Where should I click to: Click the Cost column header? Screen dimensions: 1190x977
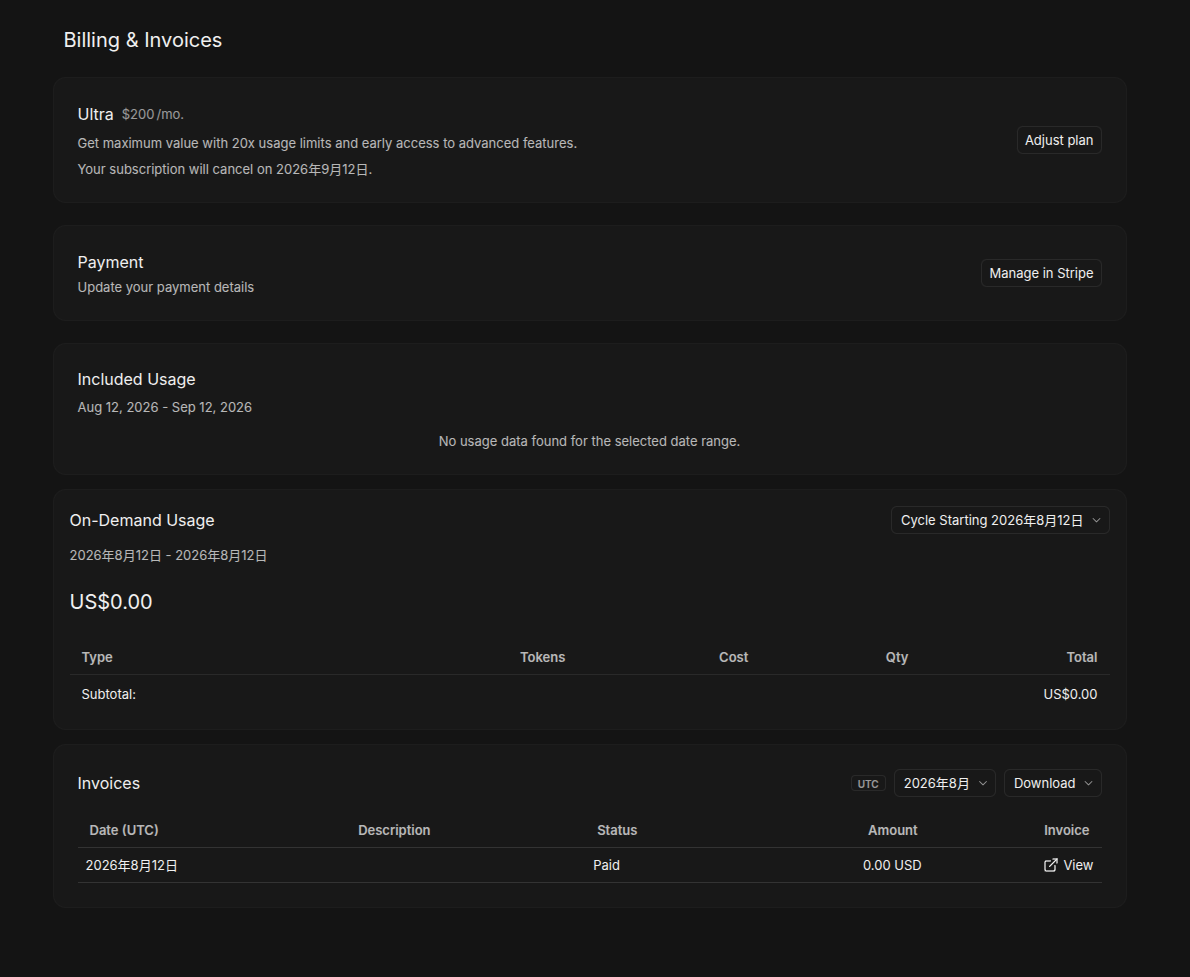(734, 657)
